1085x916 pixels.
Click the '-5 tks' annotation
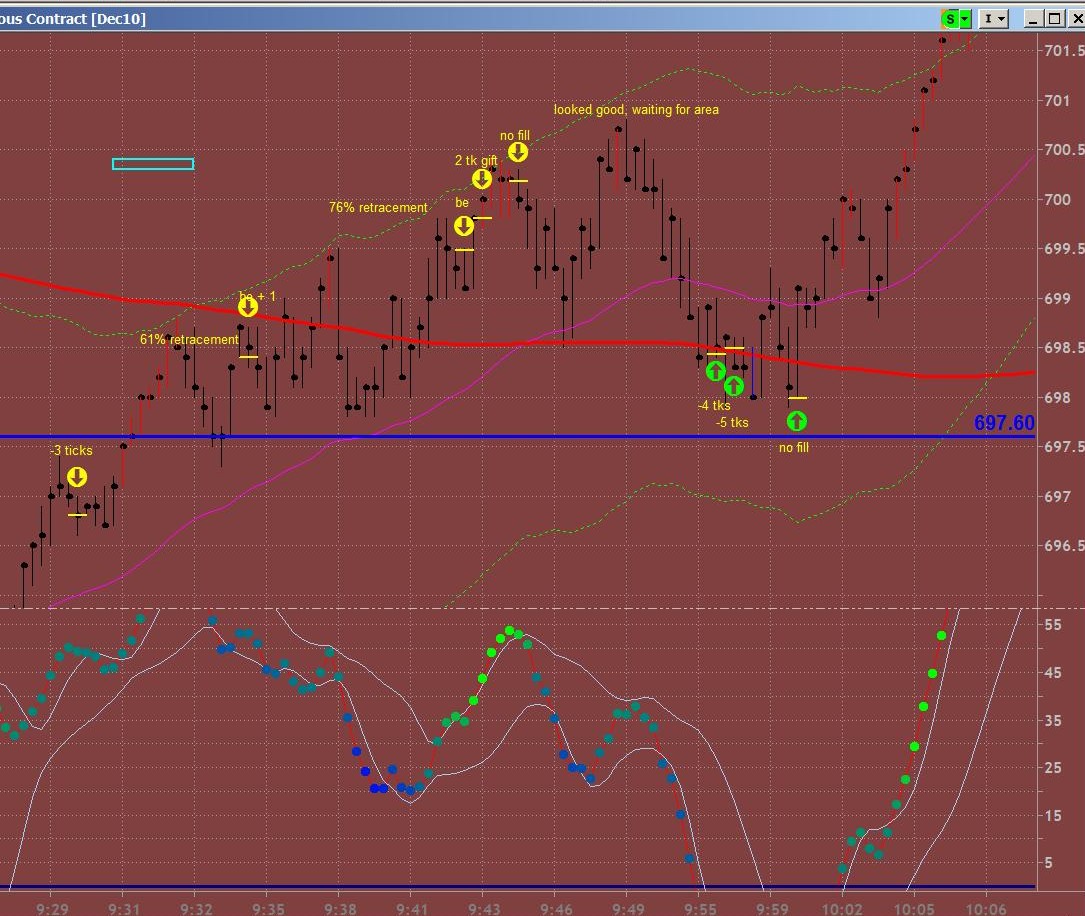pyautogui.click(x=732, y=422)
